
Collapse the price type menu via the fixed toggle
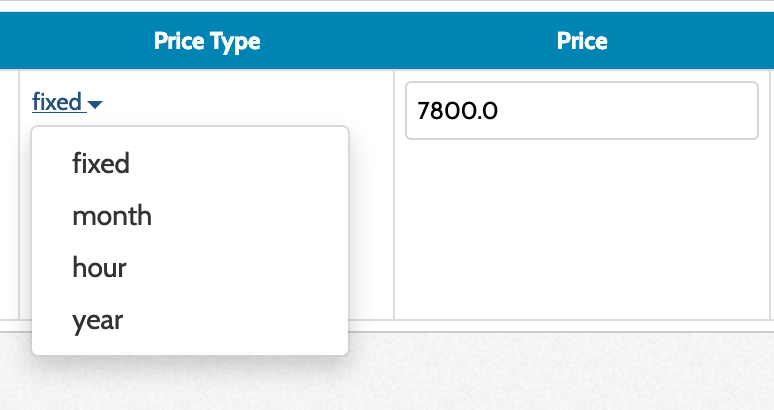click(x=67, y=102)
